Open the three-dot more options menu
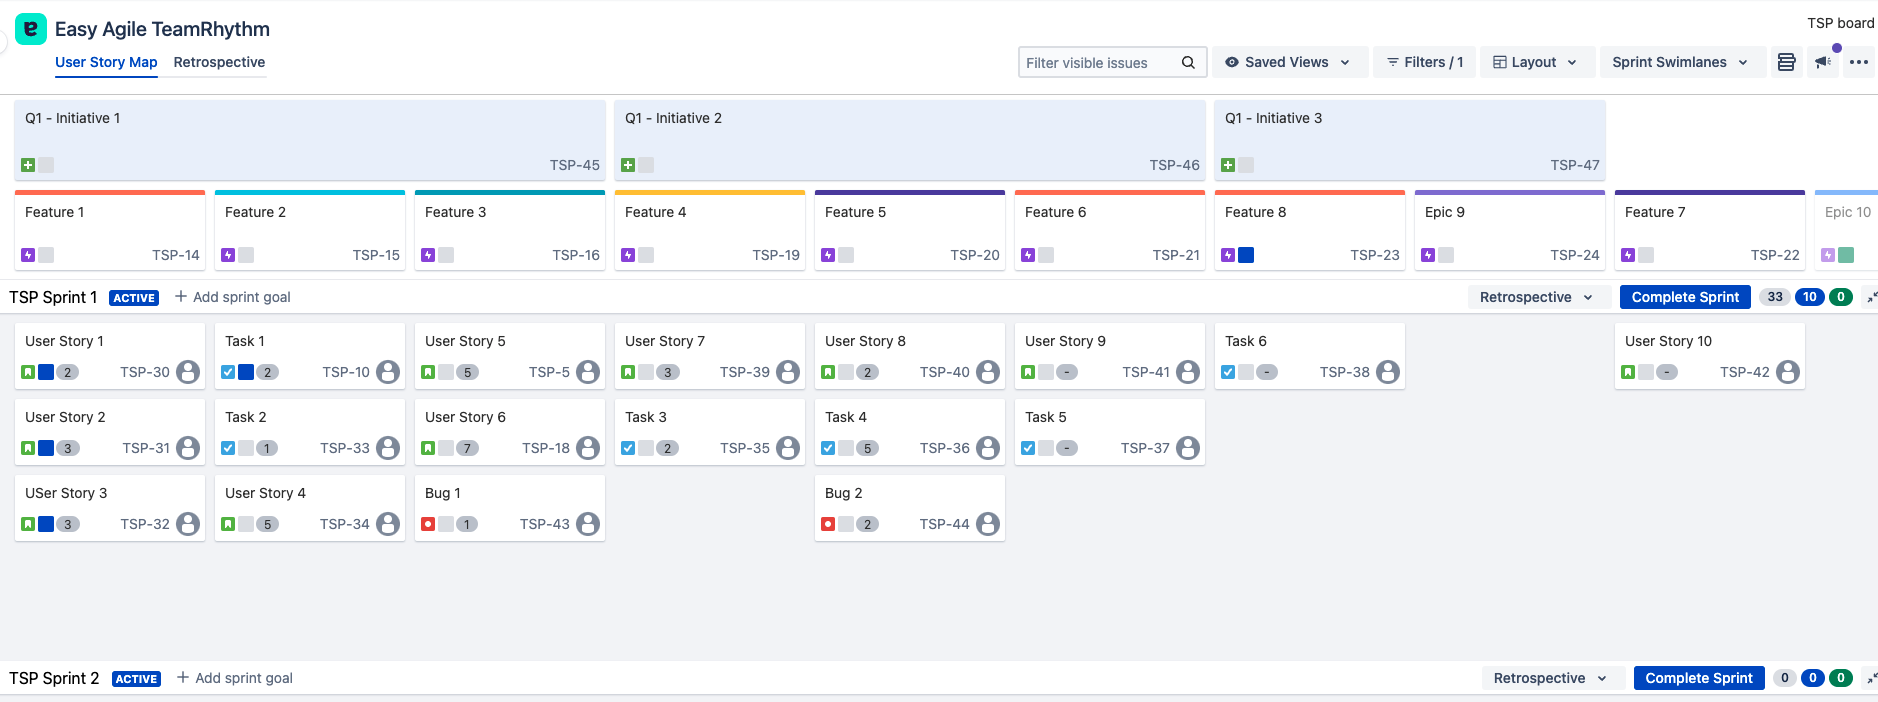This screenshot has width=1878, height=702. [1859, 62]
